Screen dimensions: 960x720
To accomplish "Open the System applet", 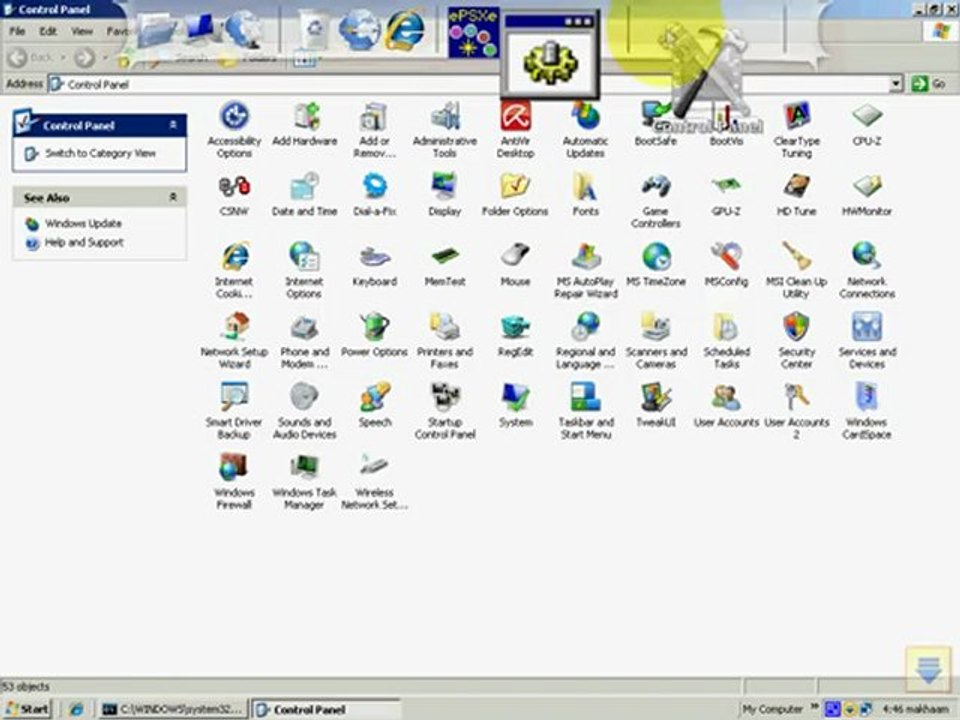I will [x=516, y=405].
